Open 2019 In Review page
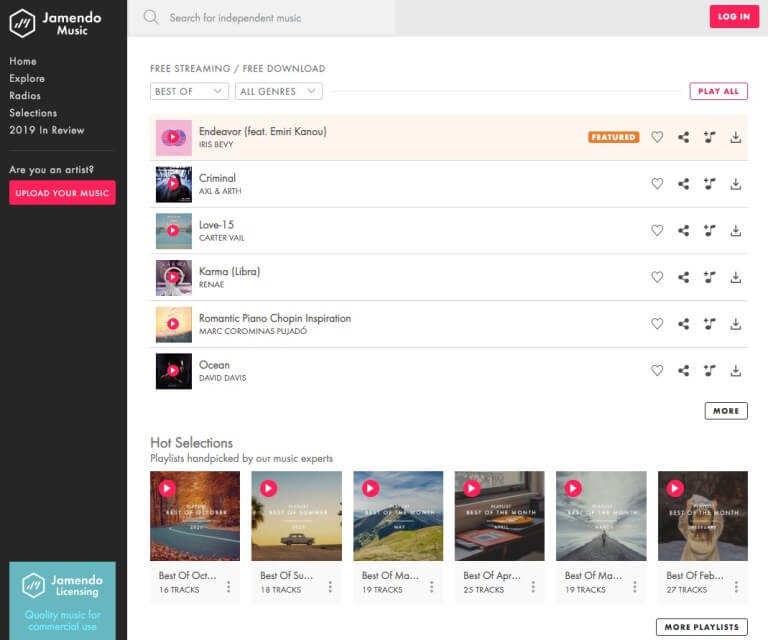The height and width of the screenshot is (640, 768). [x=47, y=130]
